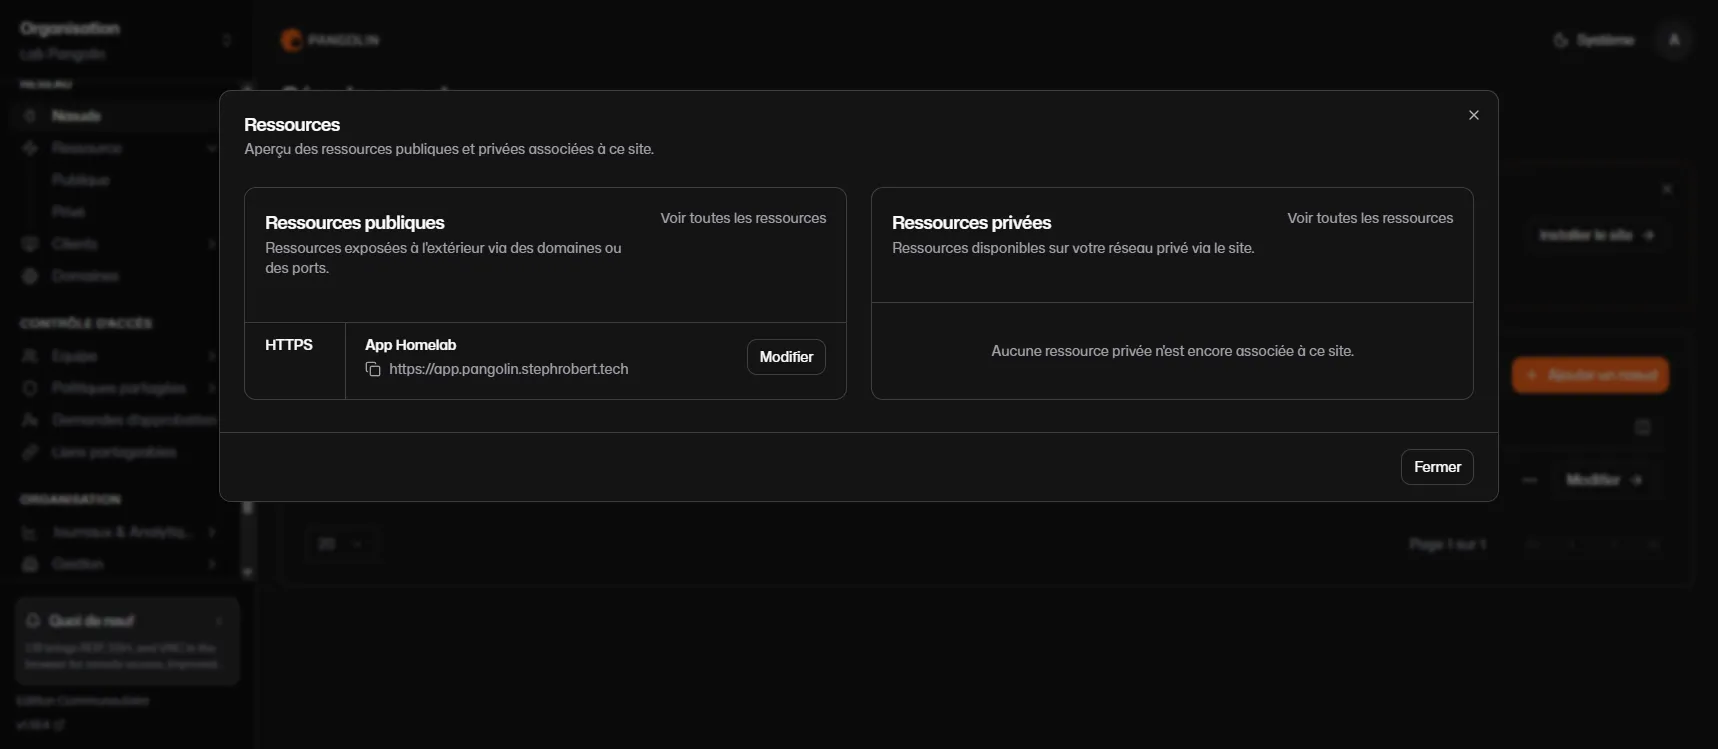The width and height of the screenshot is (1718, 749).
Task: Click the Ressources privées heading
Action: (x=971, y=223)
